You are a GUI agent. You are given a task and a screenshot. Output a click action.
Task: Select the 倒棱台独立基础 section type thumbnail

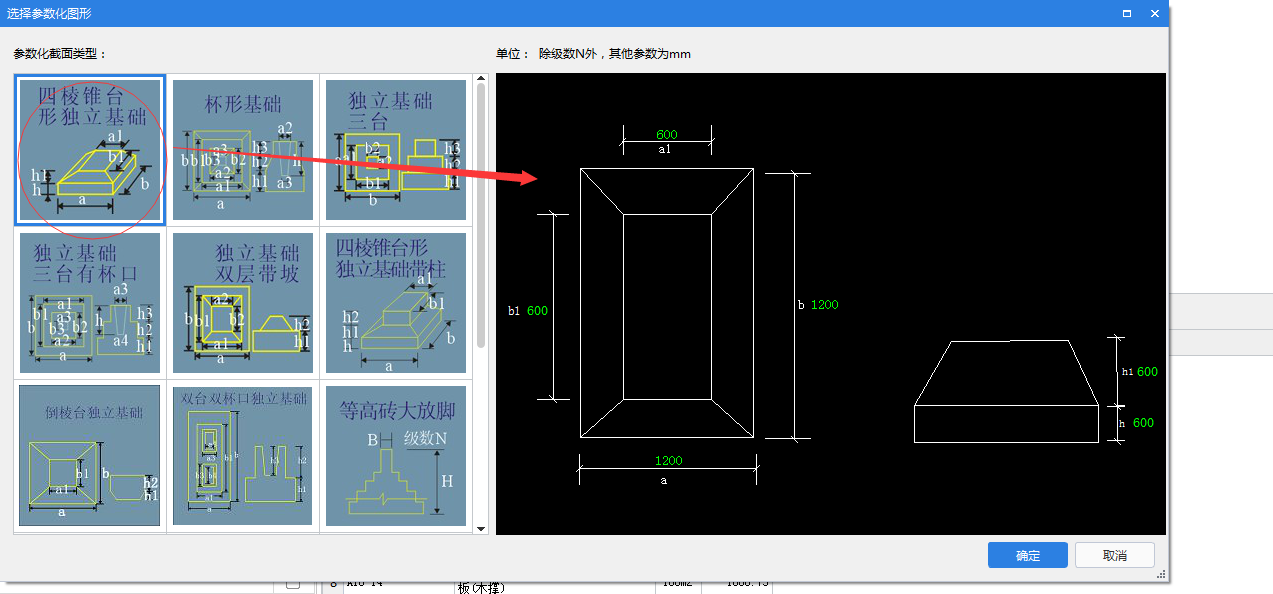pyautogui.click(x=90, y=455)
